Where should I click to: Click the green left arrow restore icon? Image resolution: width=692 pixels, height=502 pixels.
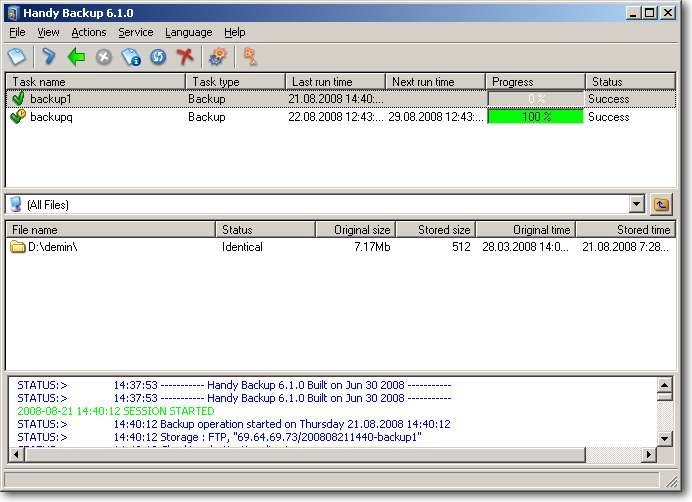(76, 57)
